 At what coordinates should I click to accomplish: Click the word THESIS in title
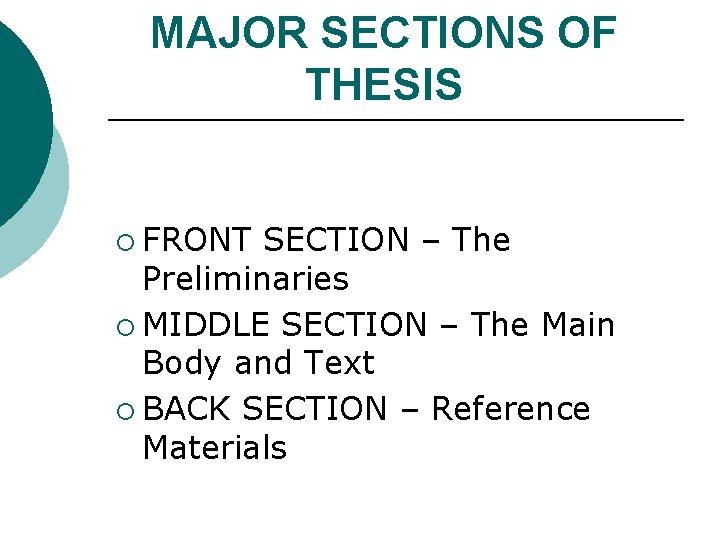384,84
